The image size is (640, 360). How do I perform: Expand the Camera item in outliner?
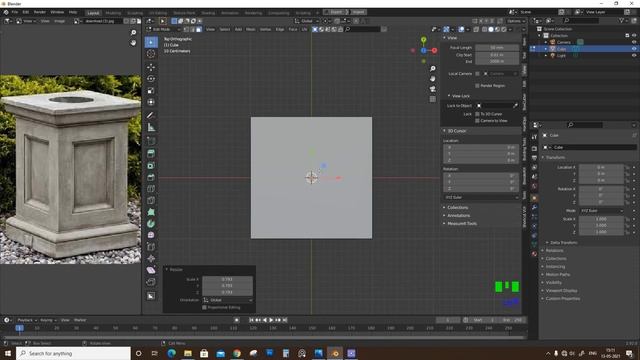tap(546, 42)
